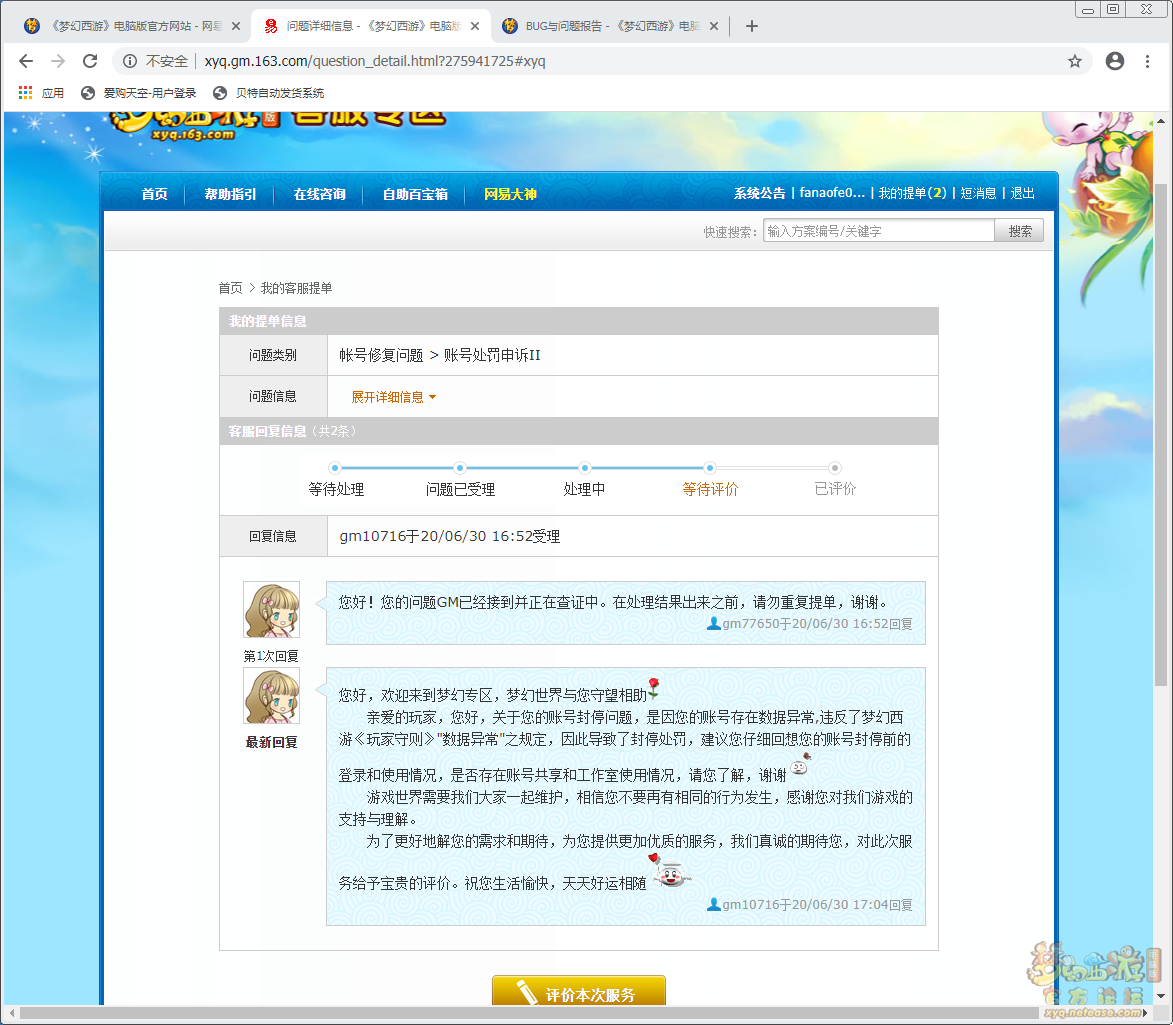The width and height of the screenshot is (1173, 1025).
Task: Open the 应用 apps grid shortcut
Action: pos(41,93)
